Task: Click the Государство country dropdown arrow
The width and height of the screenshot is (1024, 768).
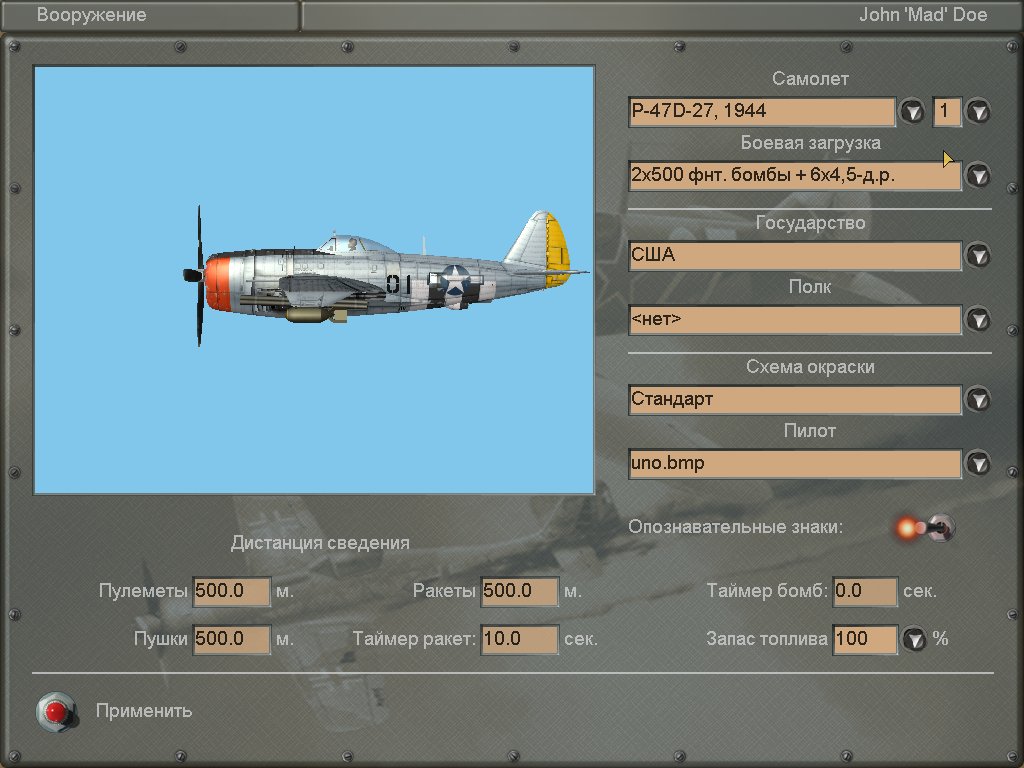Action: click(x=978, y=255)
